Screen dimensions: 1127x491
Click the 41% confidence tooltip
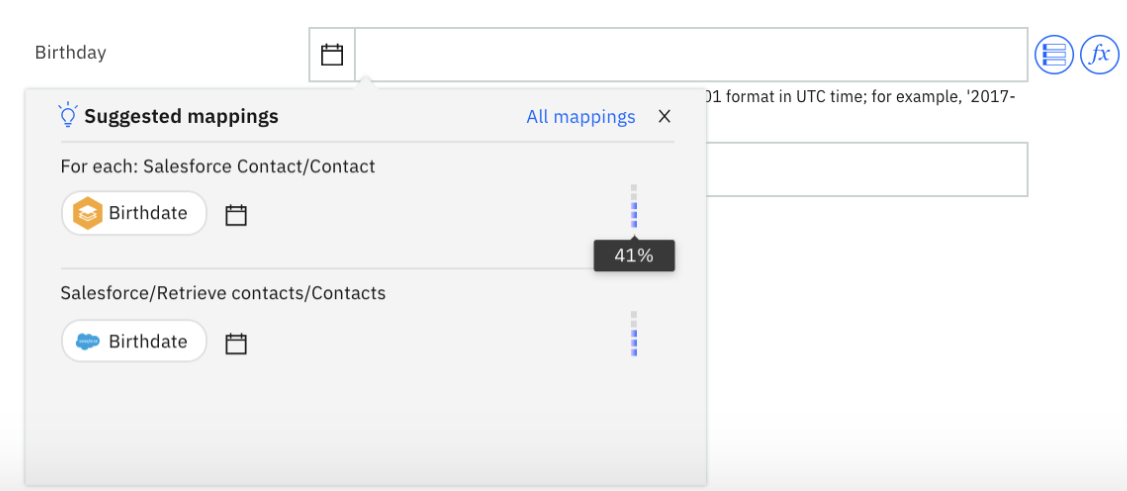pos(634,256)
